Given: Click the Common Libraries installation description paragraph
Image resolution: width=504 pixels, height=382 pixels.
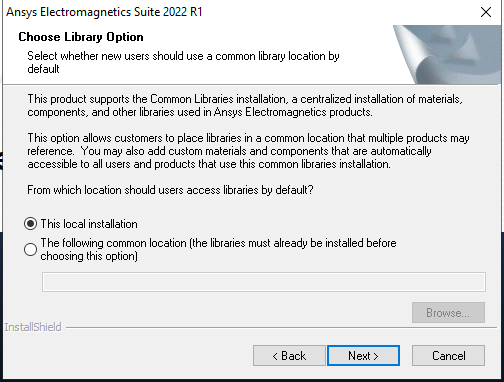Looking at the screenshot, I should pos(245,105).
